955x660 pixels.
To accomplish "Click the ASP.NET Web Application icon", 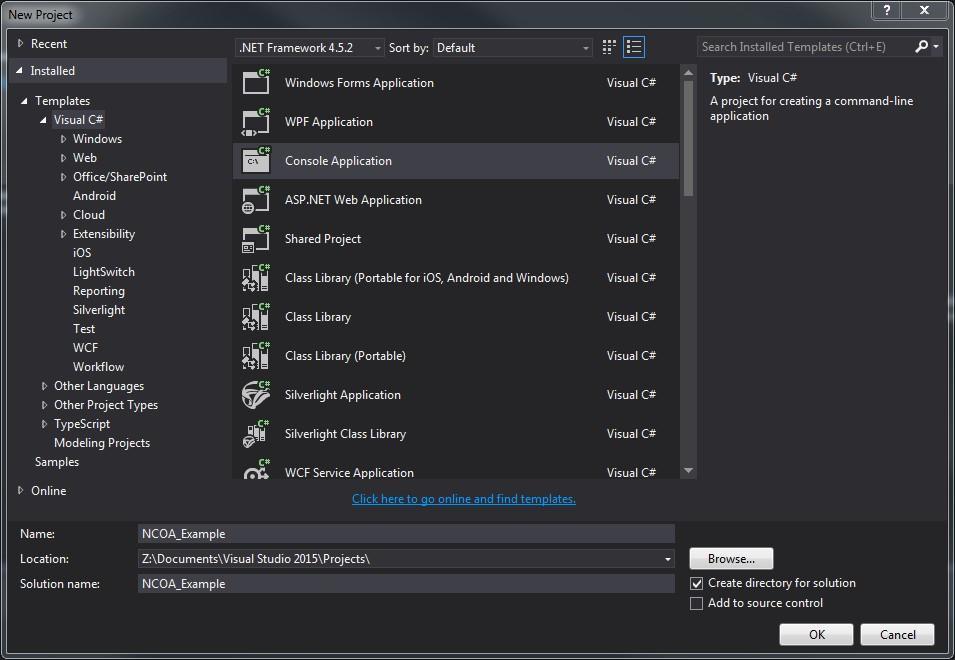I will 257,200.
